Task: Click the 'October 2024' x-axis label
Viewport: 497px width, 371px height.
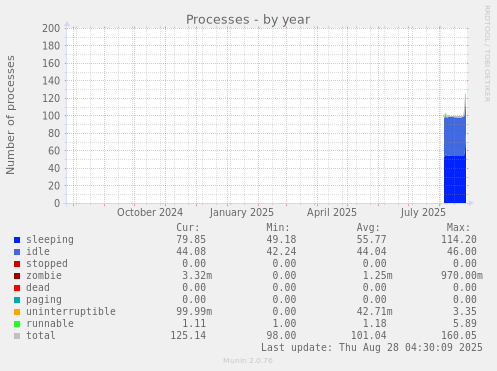Action: pos(150,213)
